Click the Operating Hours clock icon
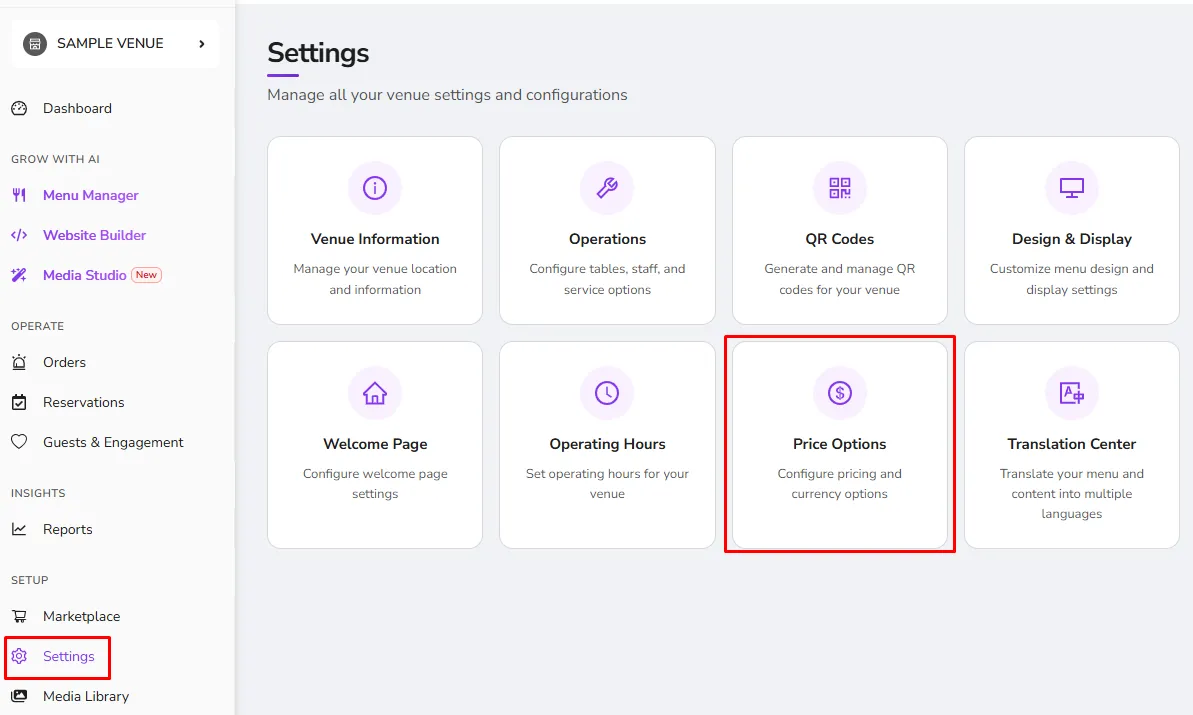Image resolution: width=1193 pixels, height=715 pixels. pyautogui.click(x=606, y=393)
